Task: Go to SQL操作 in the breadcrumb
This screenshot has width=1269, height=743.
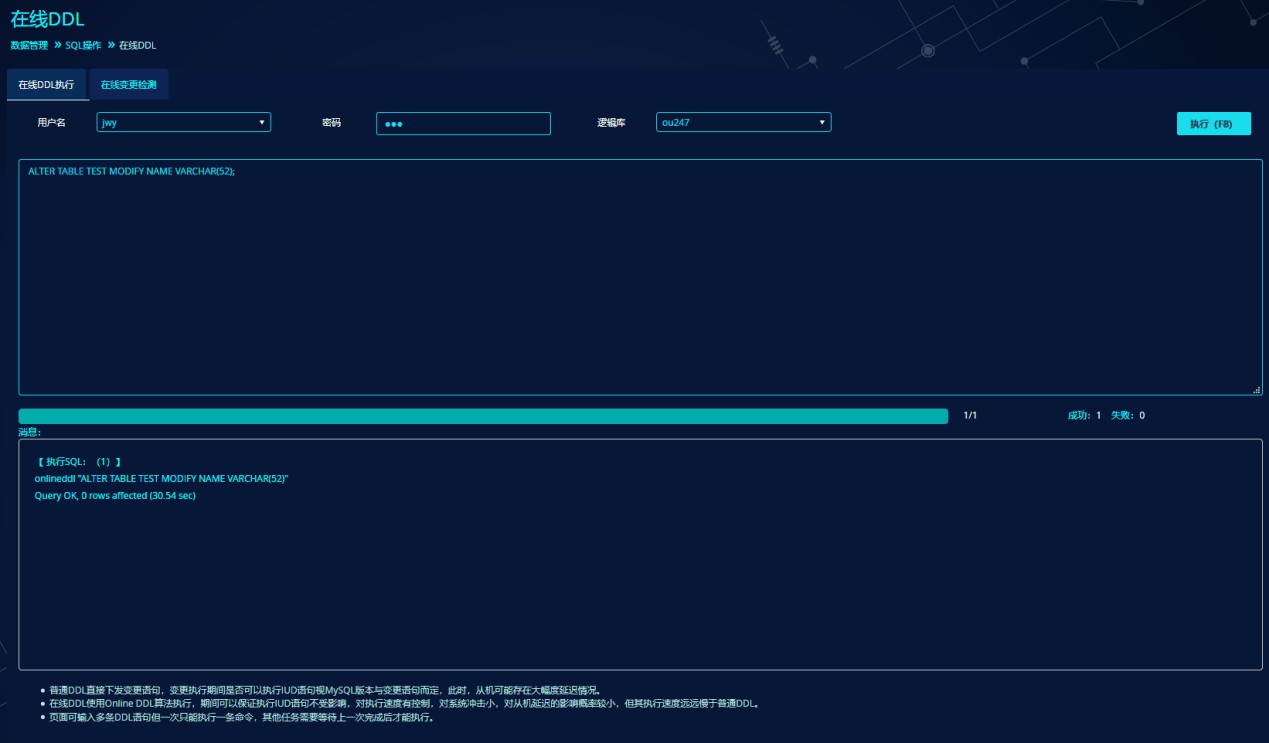Action: click(x=83, y=45)
